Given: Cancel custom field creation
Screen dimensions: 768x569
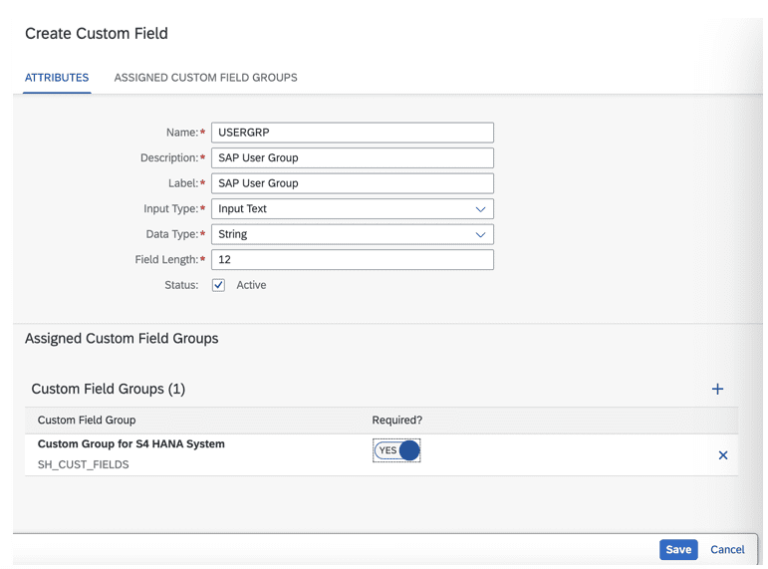Looking at the screenshot, I should click(727, 549).
